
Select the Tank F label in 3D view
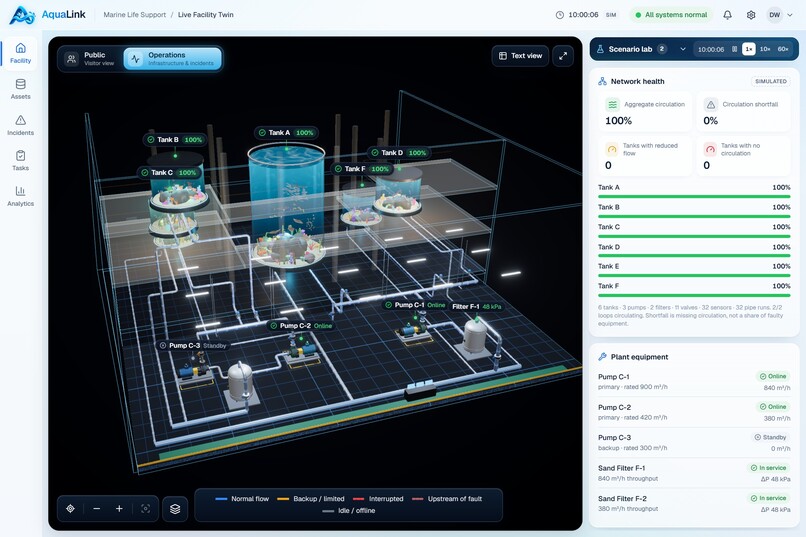coord(362,169)
